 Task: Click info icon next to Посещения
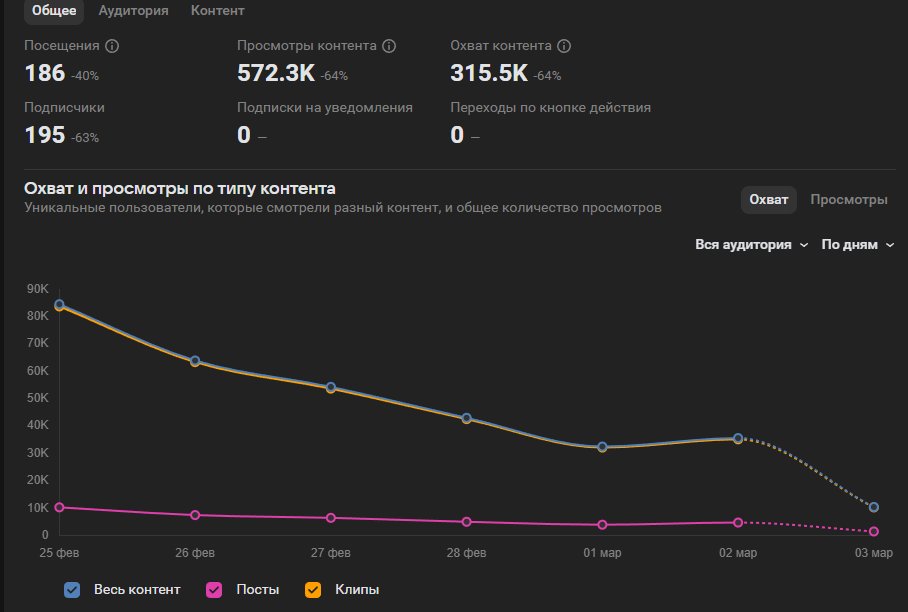tap(112, 46)
